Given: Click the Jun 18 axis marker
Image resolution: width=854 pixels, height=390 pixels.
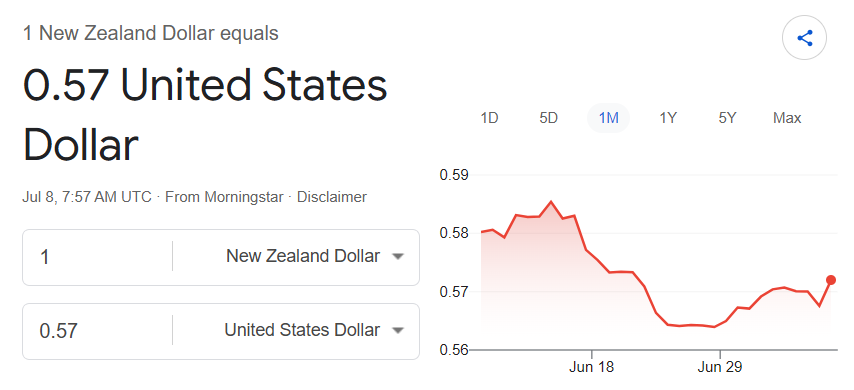Looking at the screenshot, I should (x=591, y=367).
